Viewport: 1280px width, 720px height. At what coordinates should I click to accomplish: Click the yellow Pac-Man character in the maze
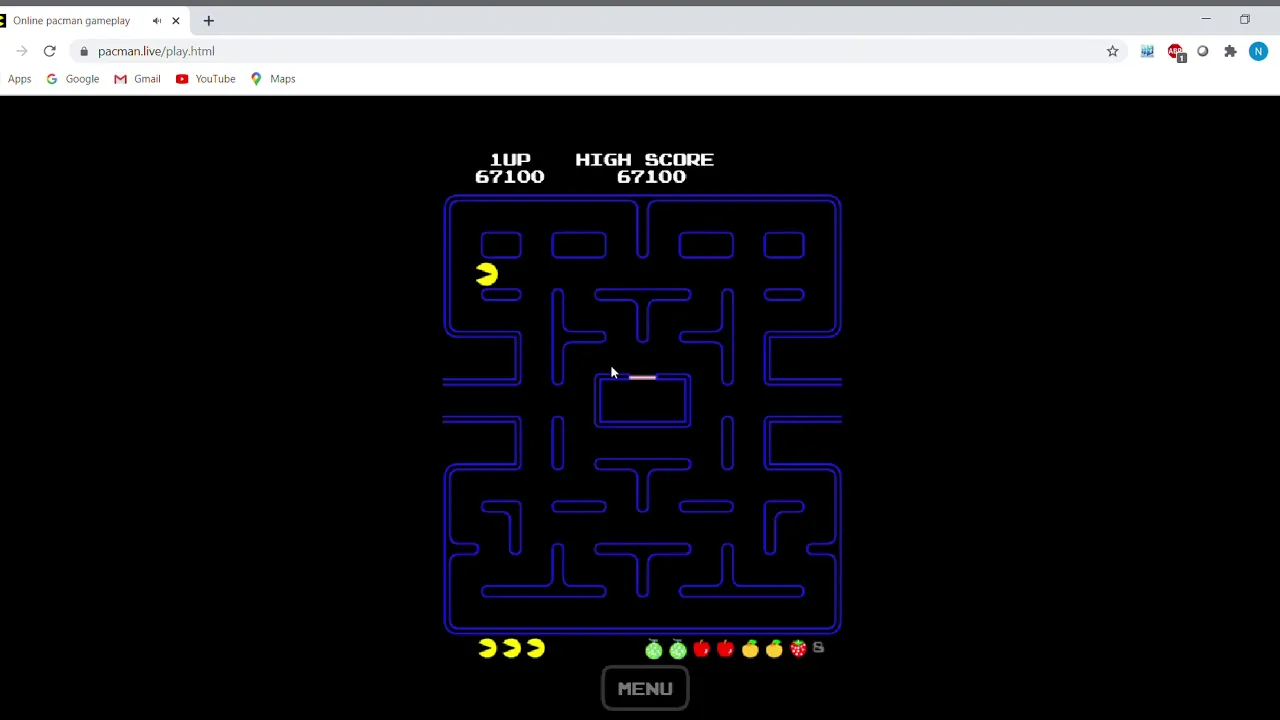[487, 274]
